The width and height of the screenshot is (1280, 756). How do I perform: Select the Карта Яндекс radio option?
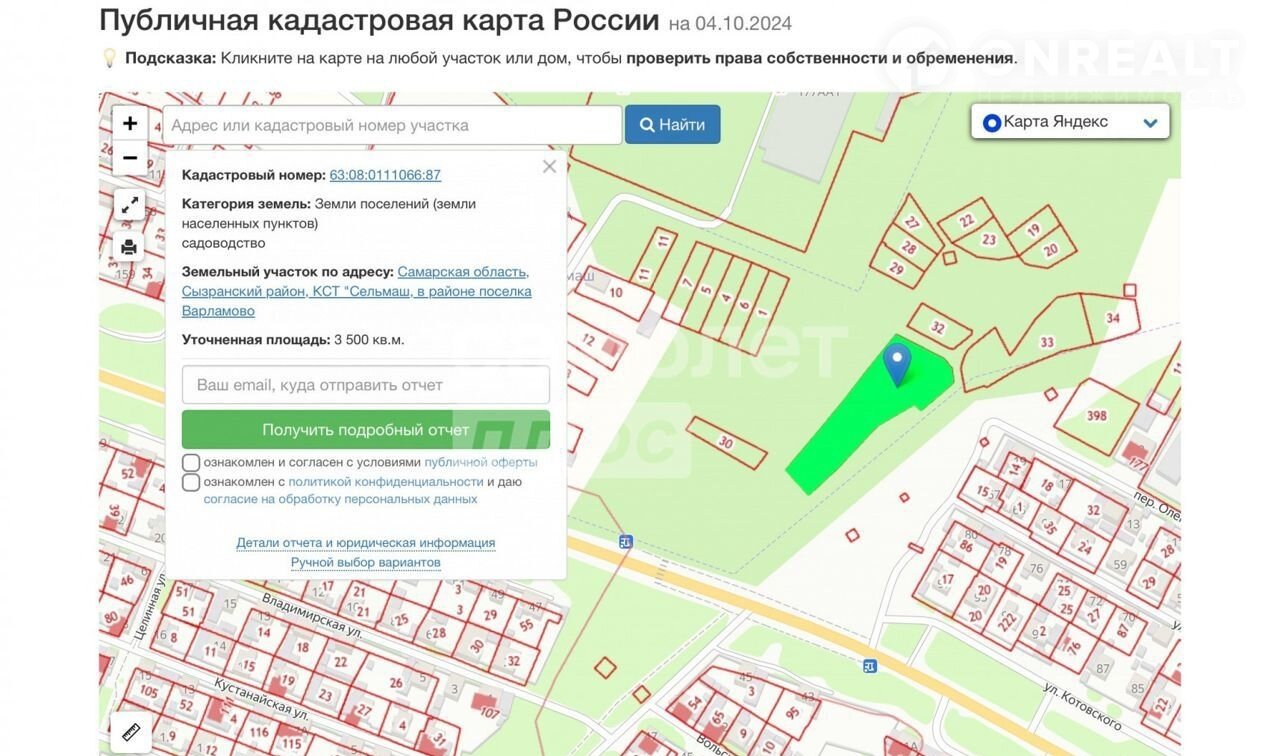[992, 123]
